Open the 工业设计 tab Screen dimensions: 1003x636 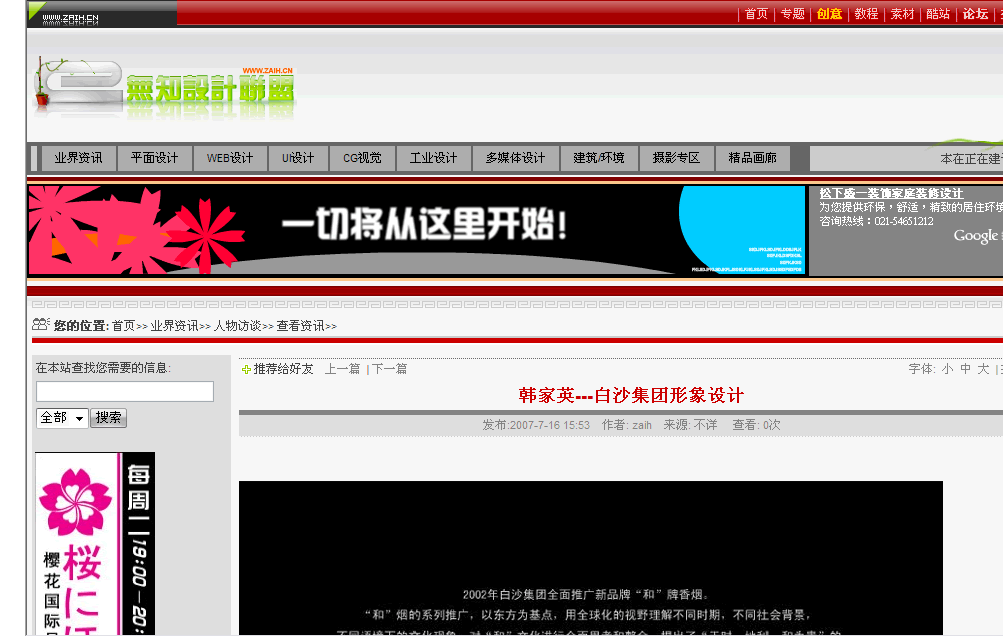click(434, 158)
